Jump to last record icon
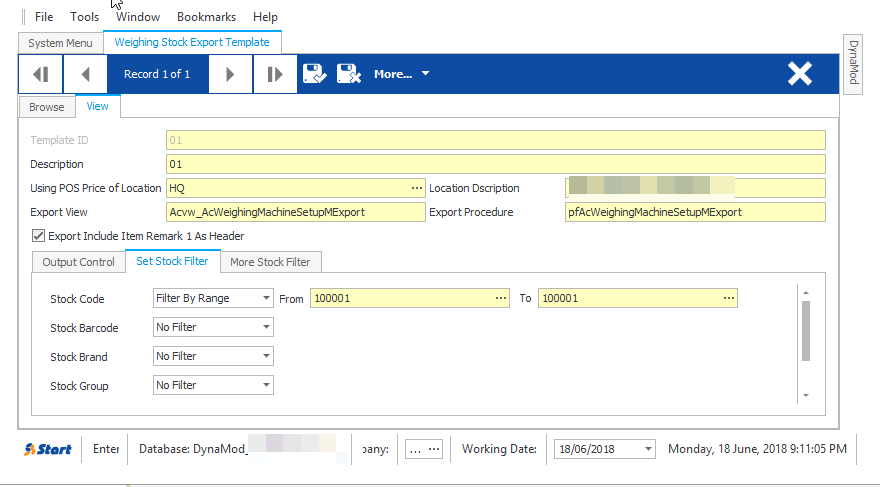This screenshot has width=880, height=487. 275,74
